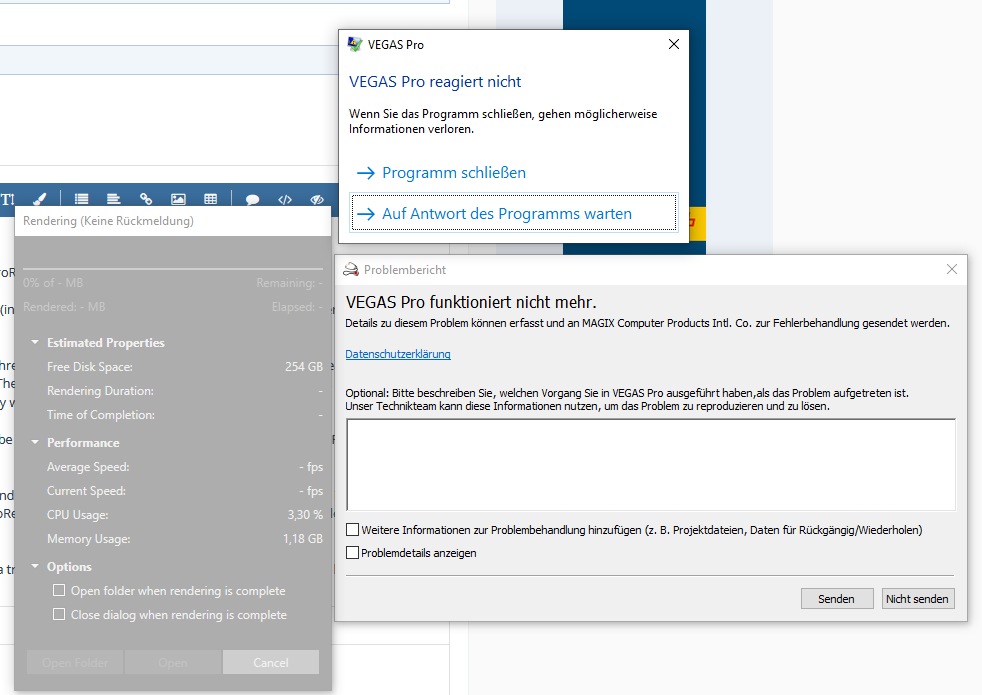This screenshot has height=695, width=982.
Task: Collapse the Estimated Properties section
Action: 35,343
